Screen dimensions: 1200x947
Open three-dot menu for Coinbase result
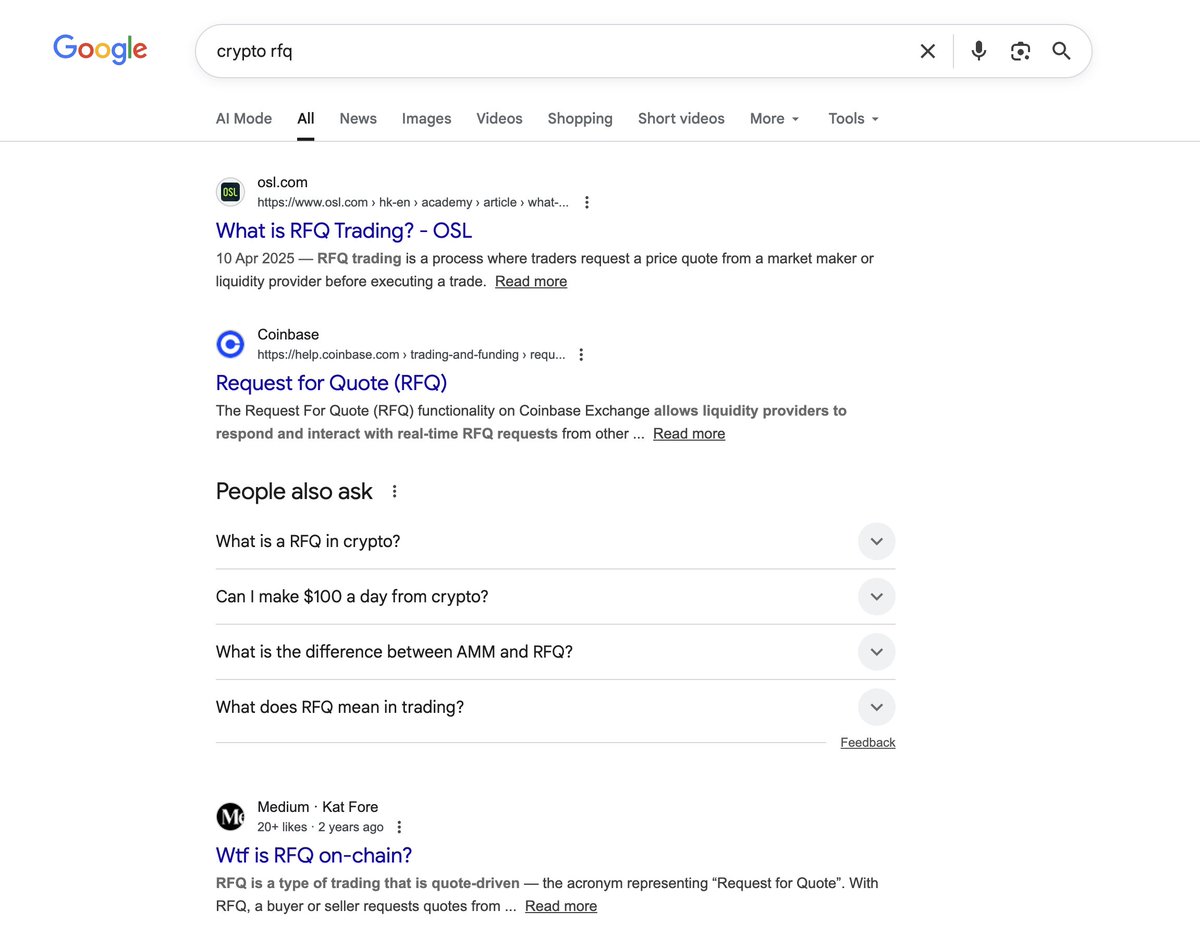click(581, 354)
